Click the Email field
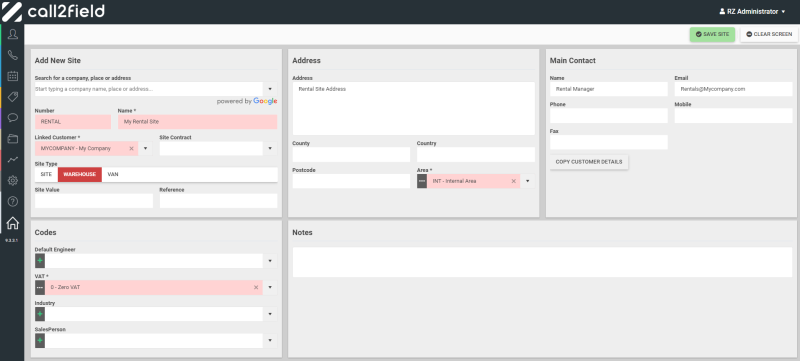 tap(733, 89)
